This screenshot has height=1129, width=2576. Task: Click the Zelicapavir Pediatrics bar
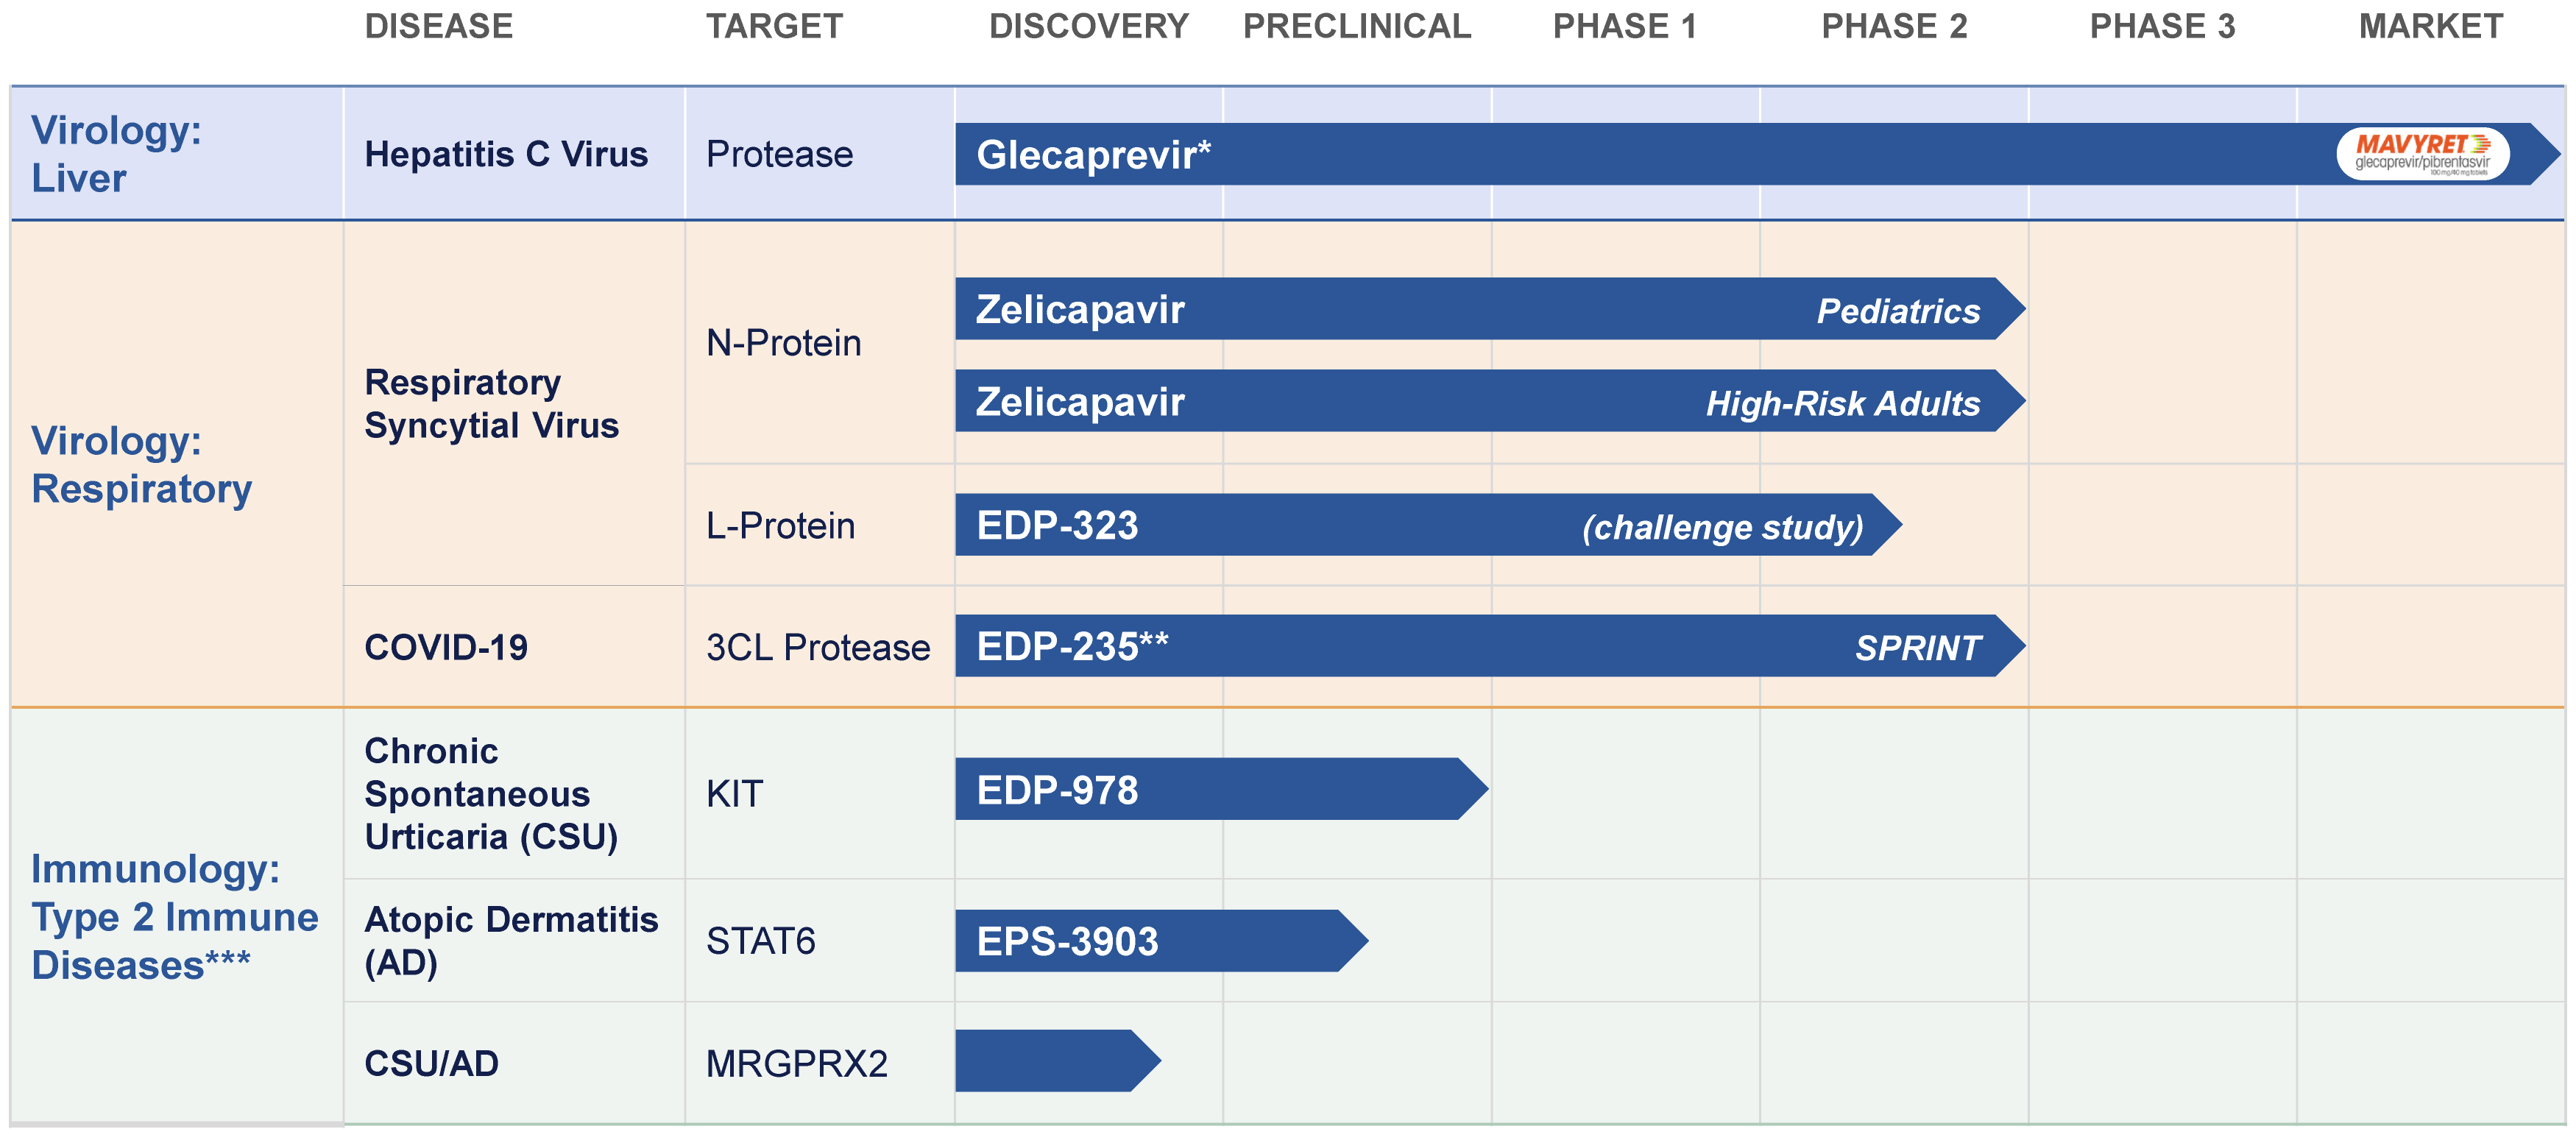1480,309
